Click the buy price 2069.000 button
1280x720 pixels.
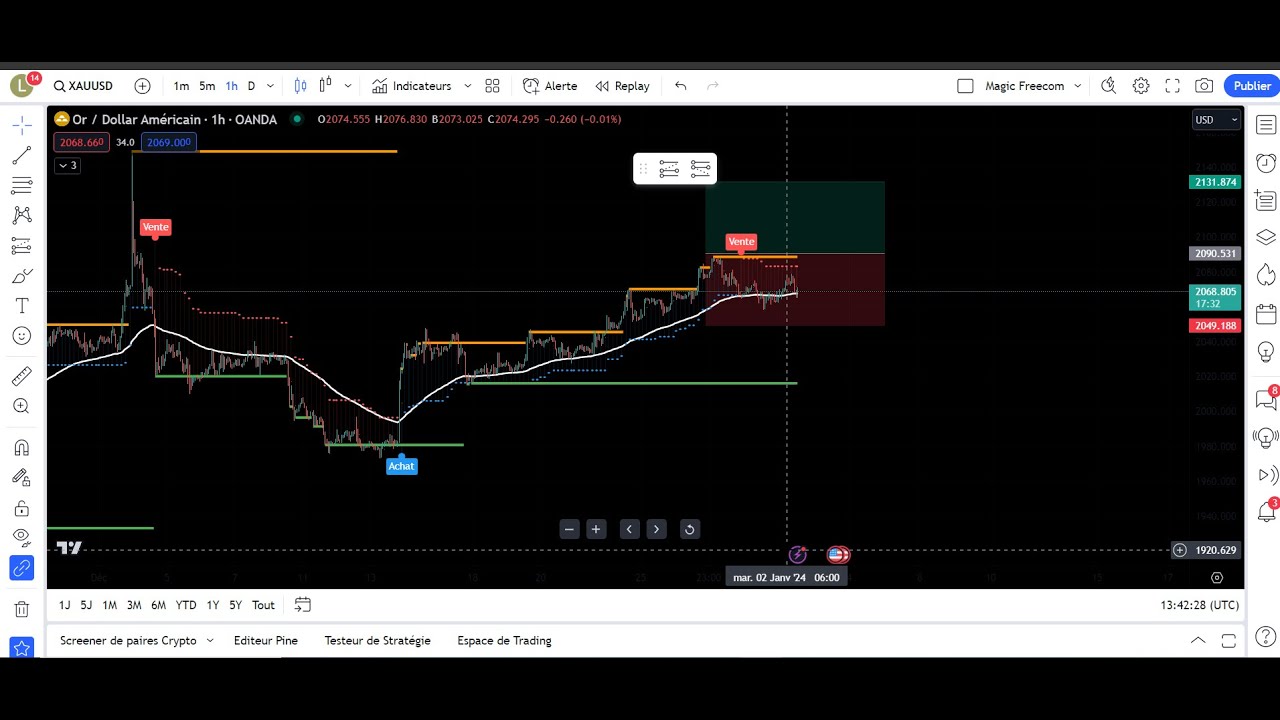click(x=168, y=142)
